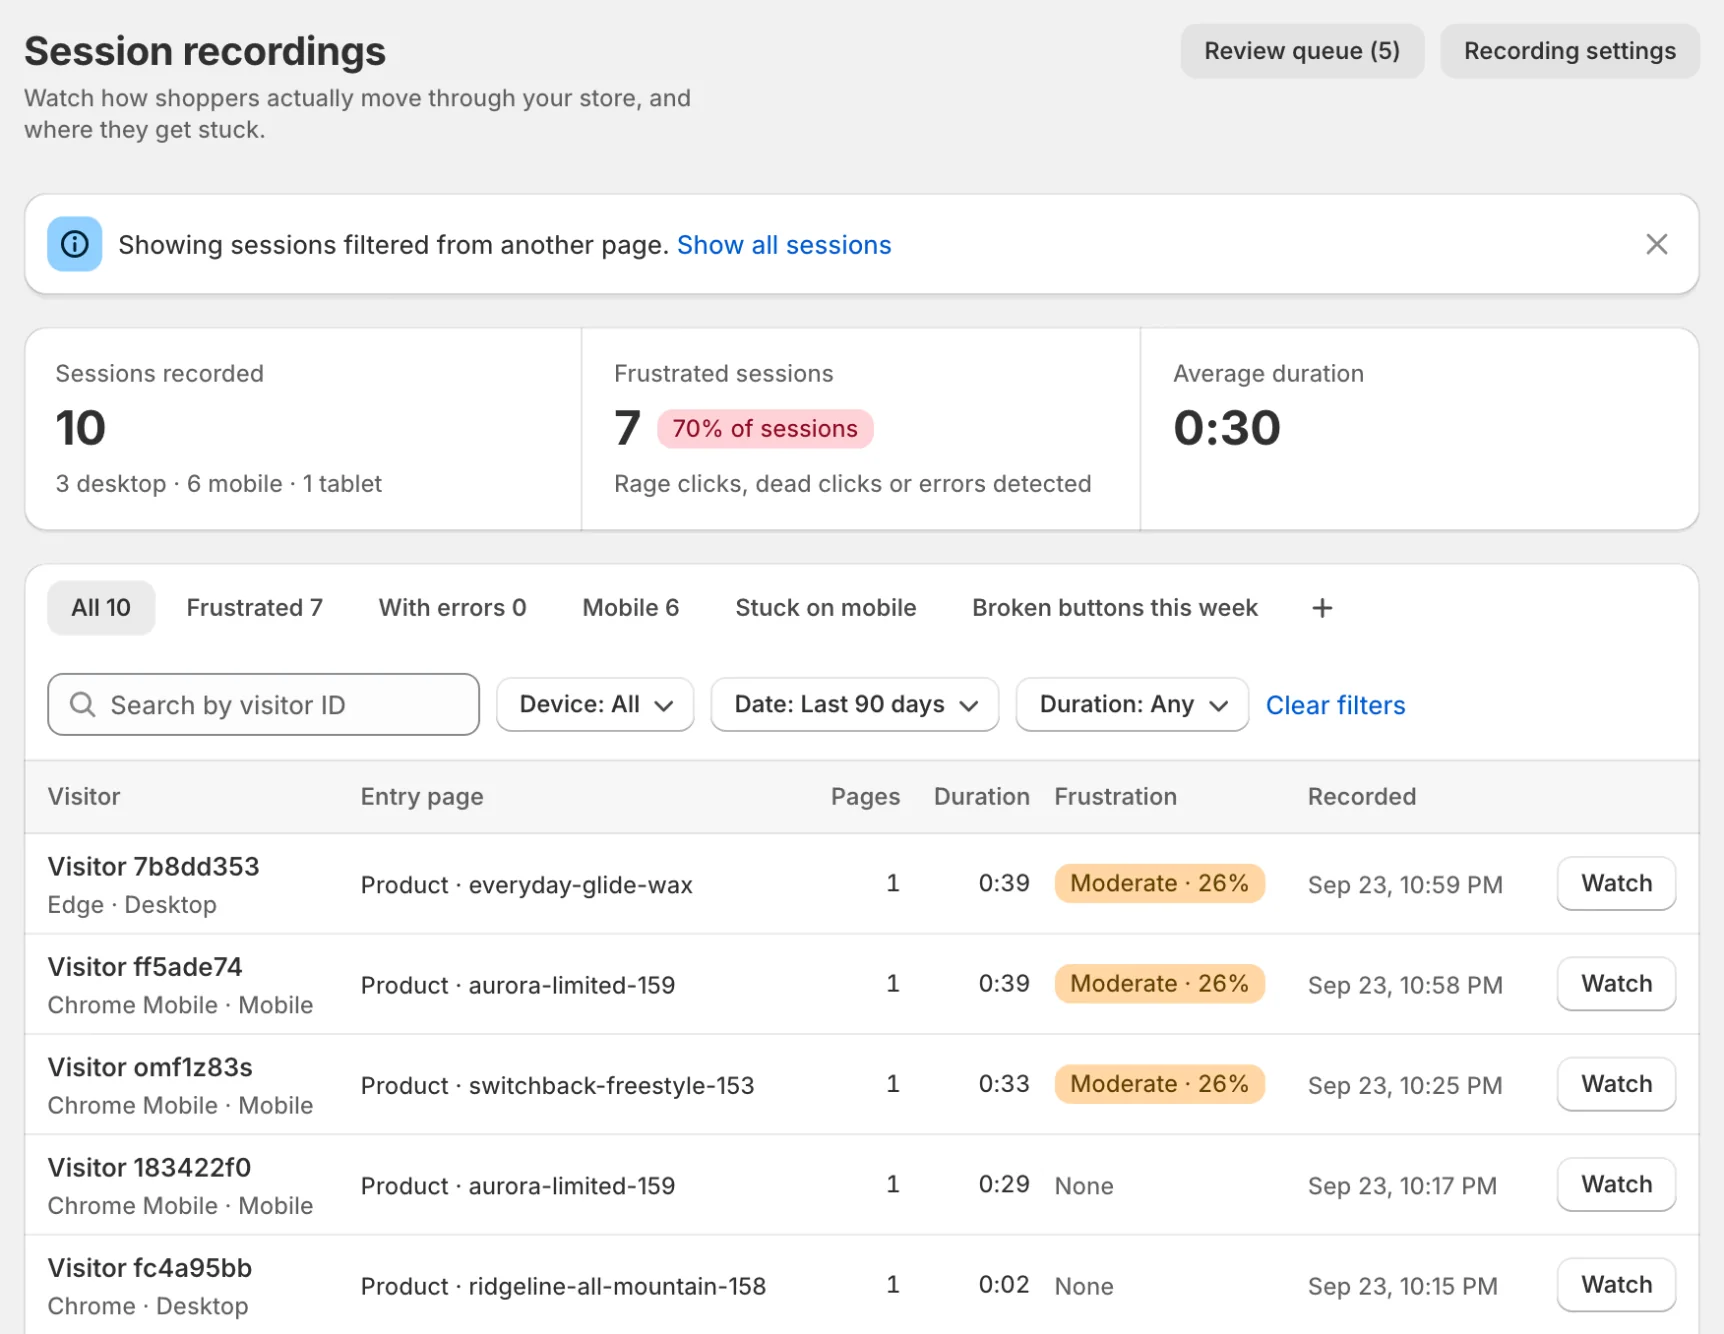1724x1334 pixels.
Task: Open the Review queue (5)
Action: (x=1302, y=51)
